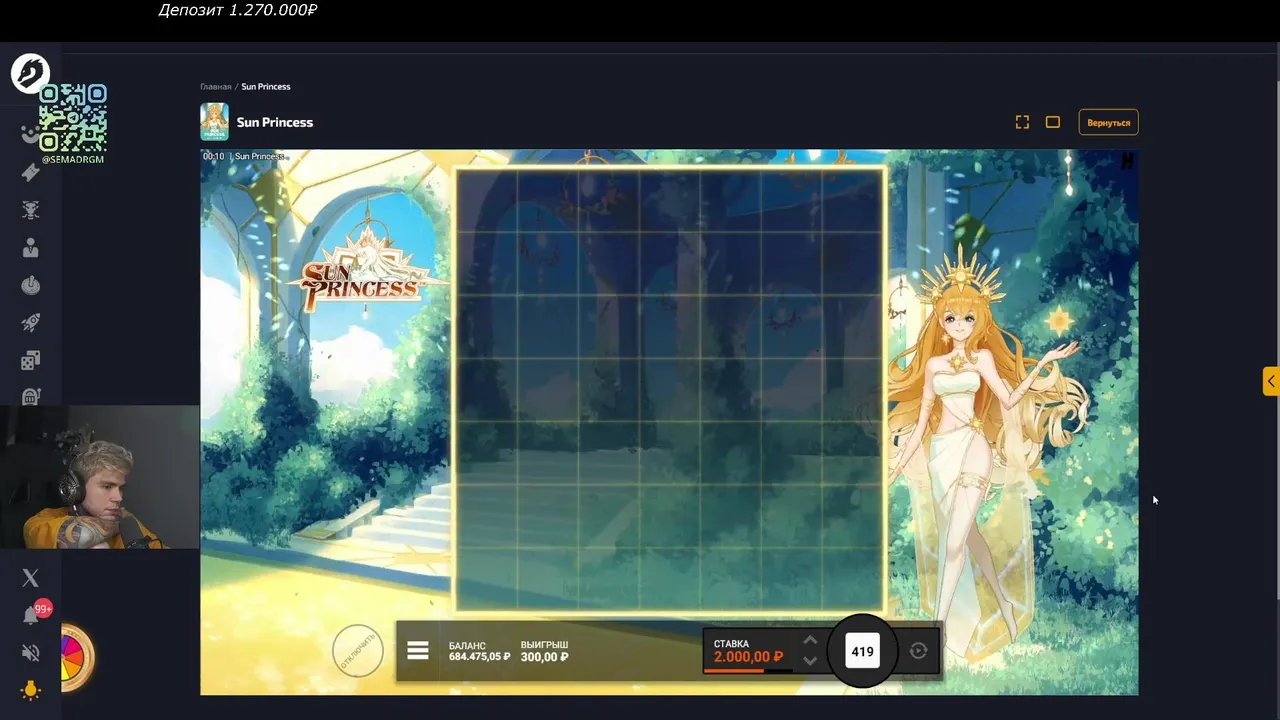This screenshot has width=1280, height=720.
Task: Click the БАЛАНС value 684.475,05 ₽
Action: [480, 657]
